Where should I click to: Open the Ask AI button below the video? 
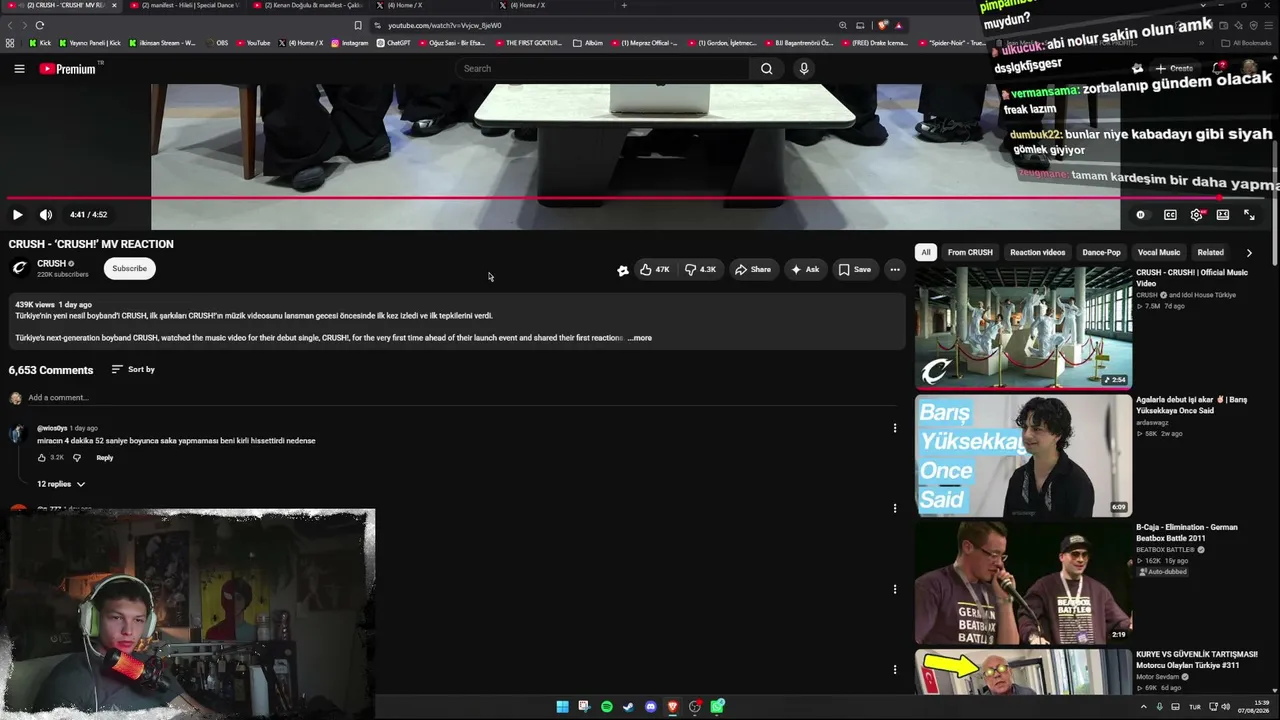click(x=805, y=269)
